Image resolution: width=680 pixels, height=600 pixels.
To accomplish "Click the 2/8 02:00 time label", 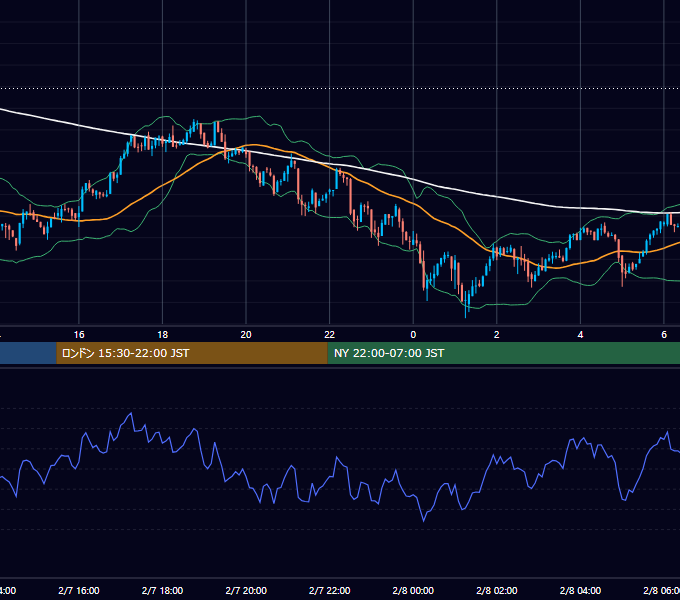I will [497, 590].
